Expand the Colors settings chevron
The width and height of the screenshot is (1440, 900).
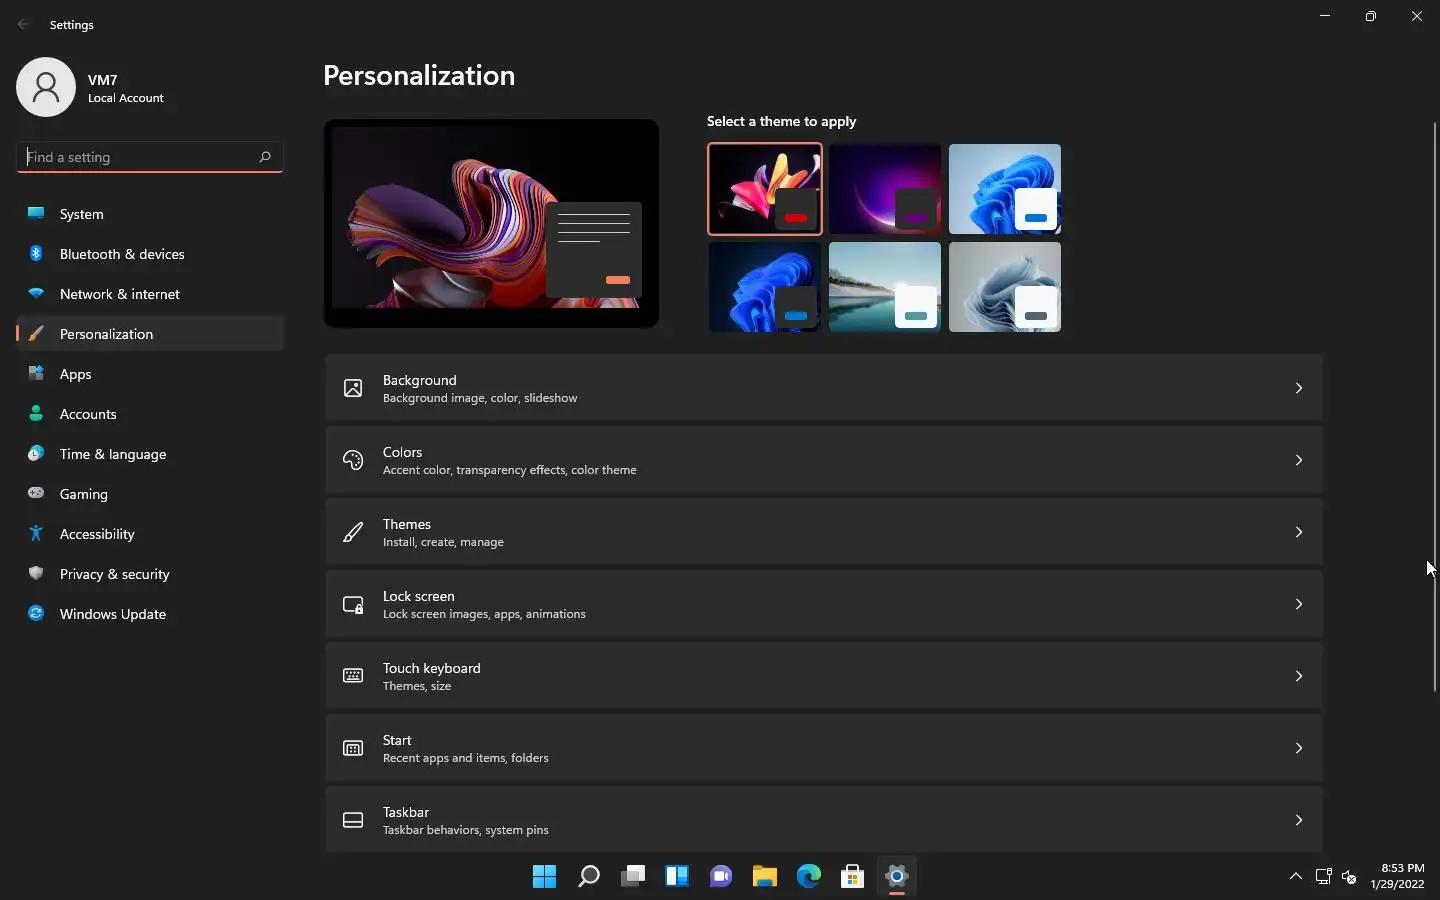point(1299,460)
